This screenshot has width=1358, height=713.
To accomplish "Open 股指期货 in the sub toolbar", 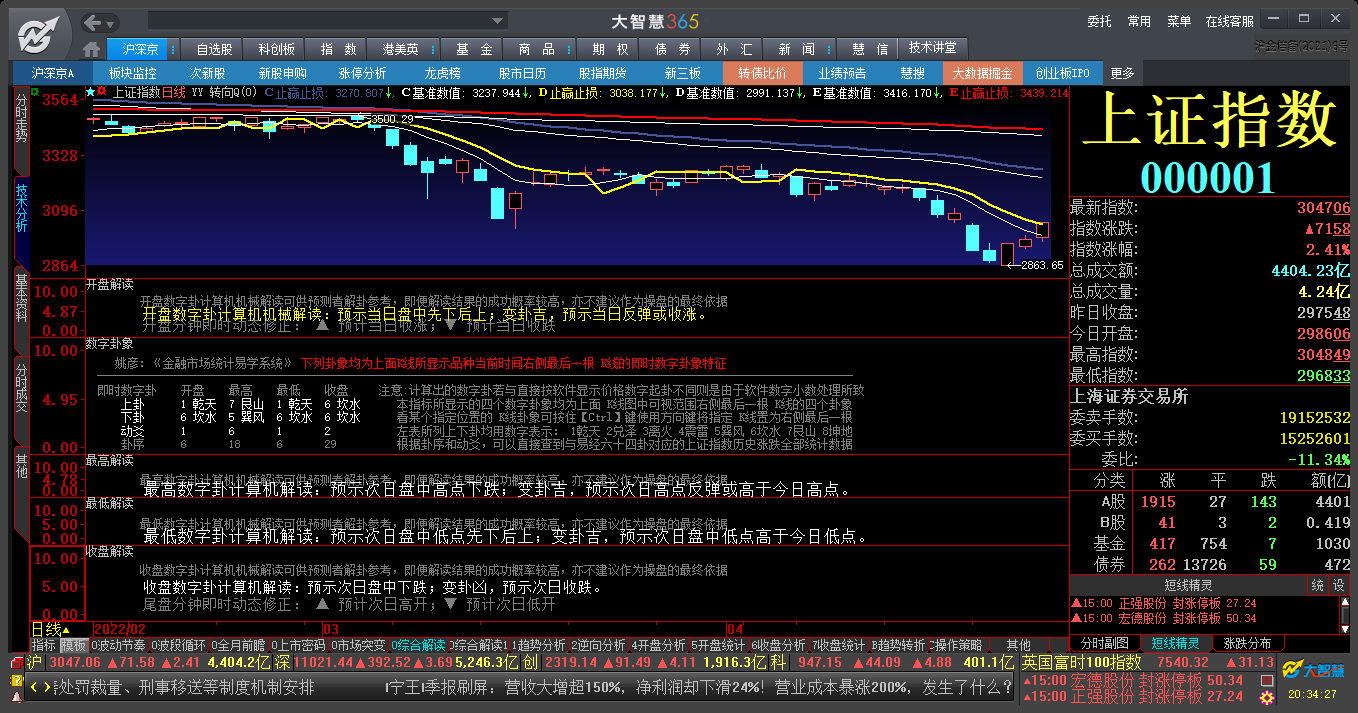I will 602,73.
